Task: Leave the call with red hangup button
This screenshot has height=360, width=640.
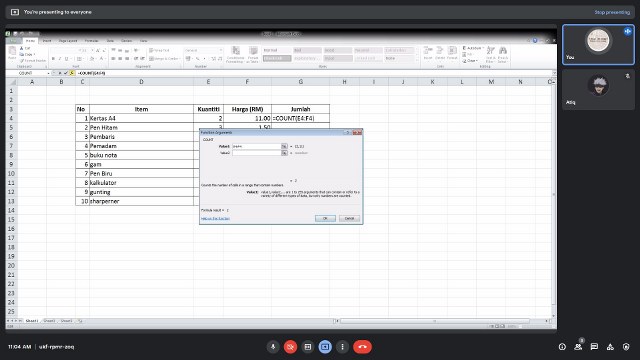Action: tap(362, 347)
